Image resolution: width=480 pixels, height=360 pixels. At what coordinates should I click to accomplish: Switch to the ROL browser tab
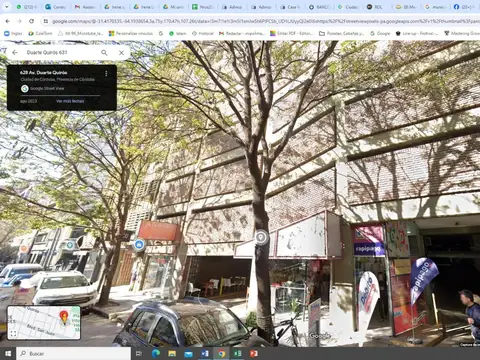tap(377, 7)
